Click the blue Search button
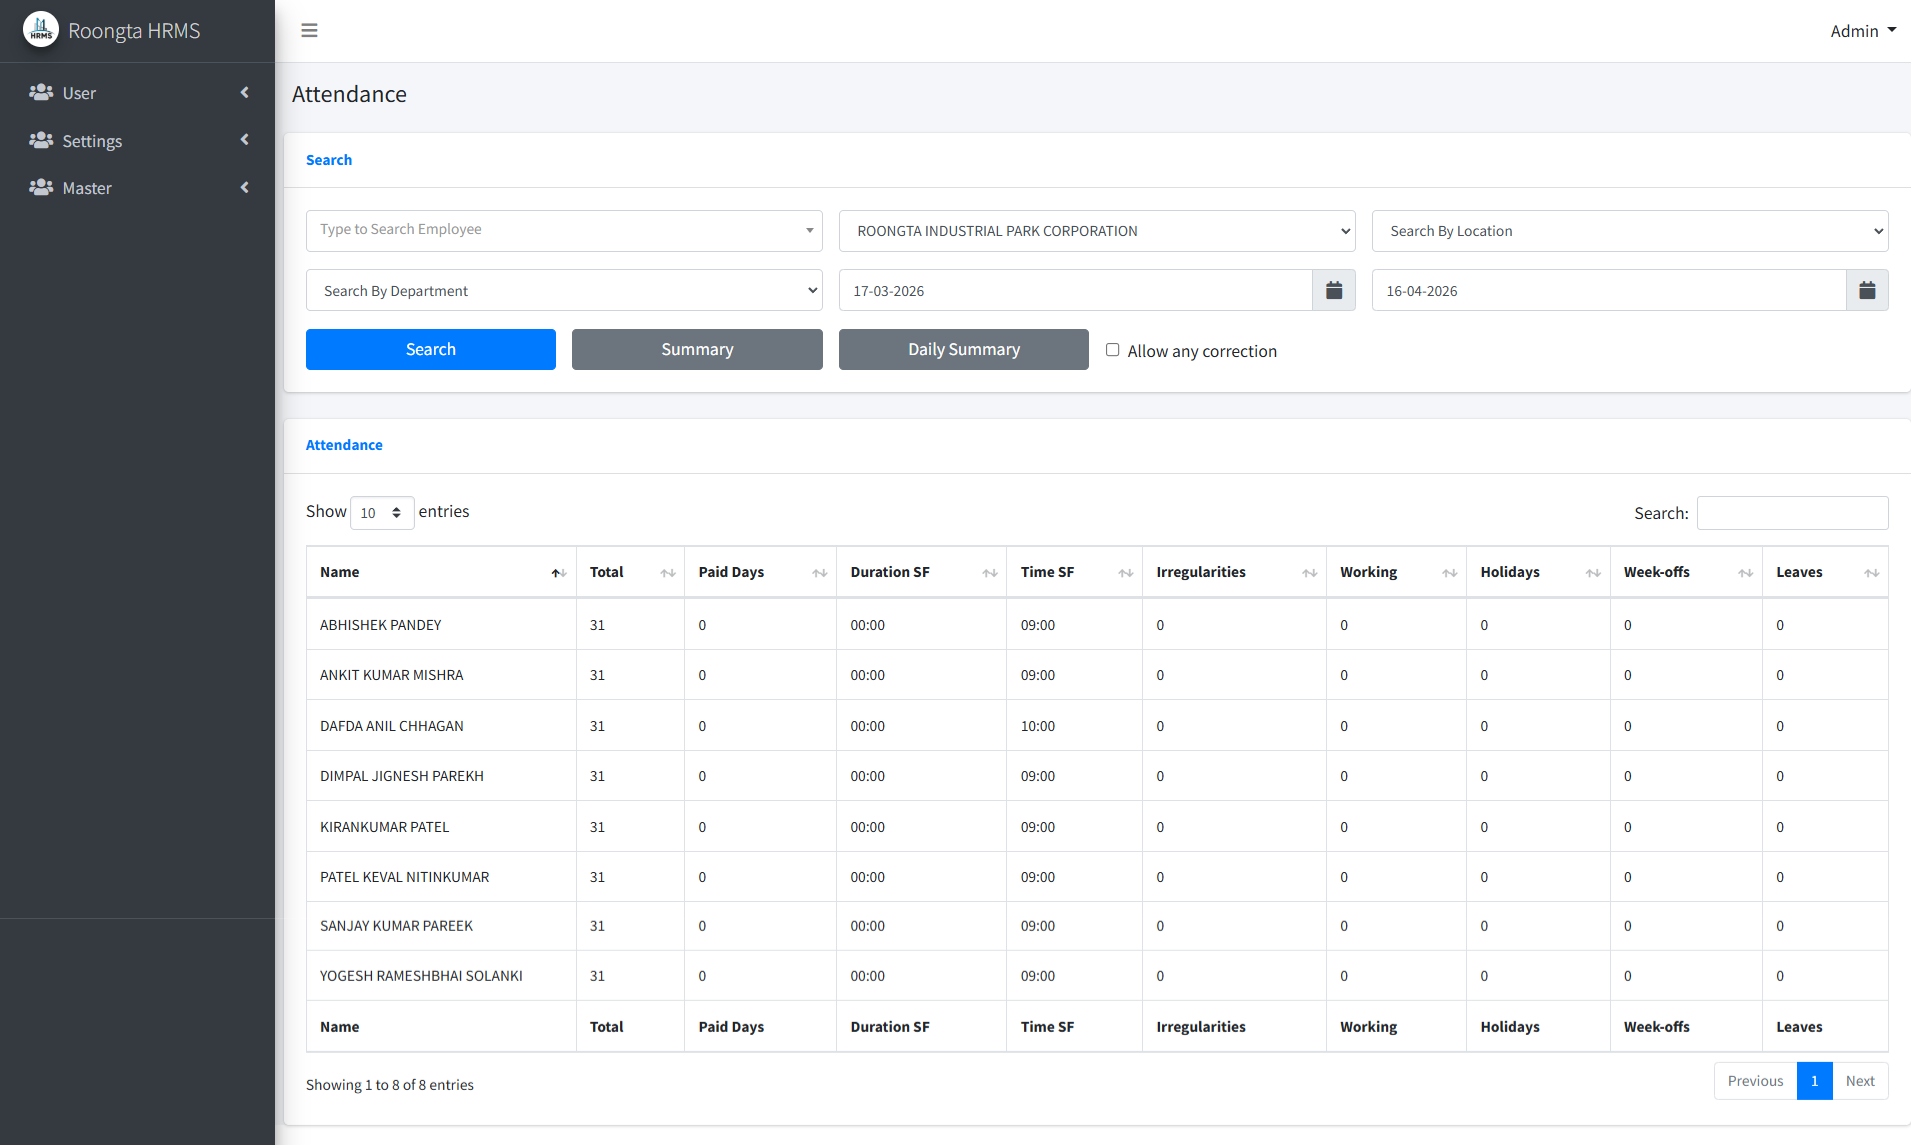Viewport: 1911px width, 1145px height. pos(430,349)
